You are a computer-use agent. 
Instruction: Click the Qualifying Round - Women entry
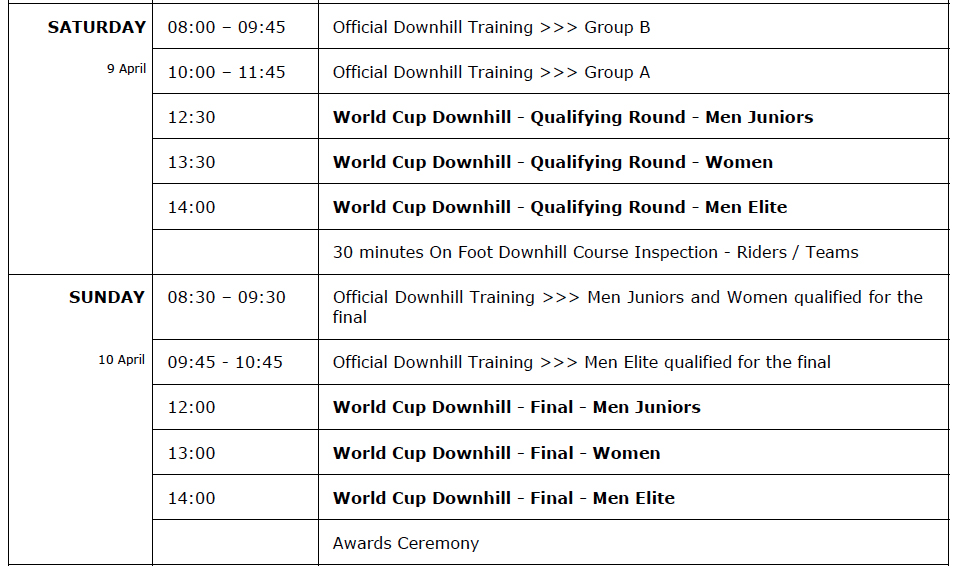click(552, 163)
